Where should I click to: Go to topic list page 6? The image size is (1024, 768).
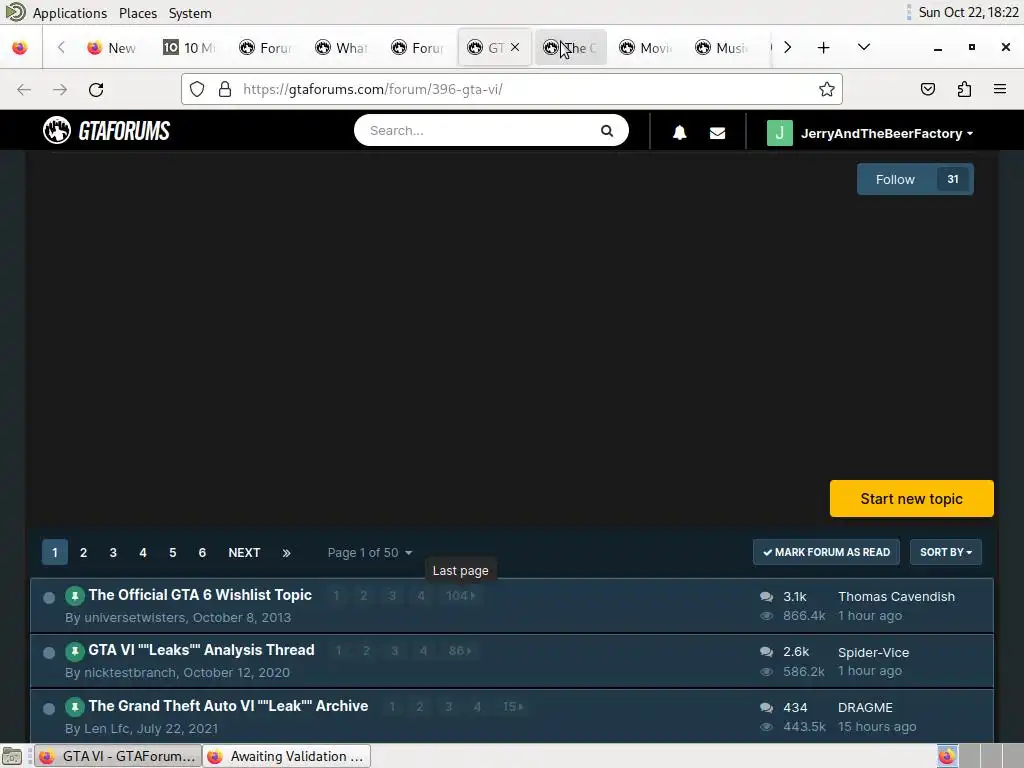coord(202,552)
